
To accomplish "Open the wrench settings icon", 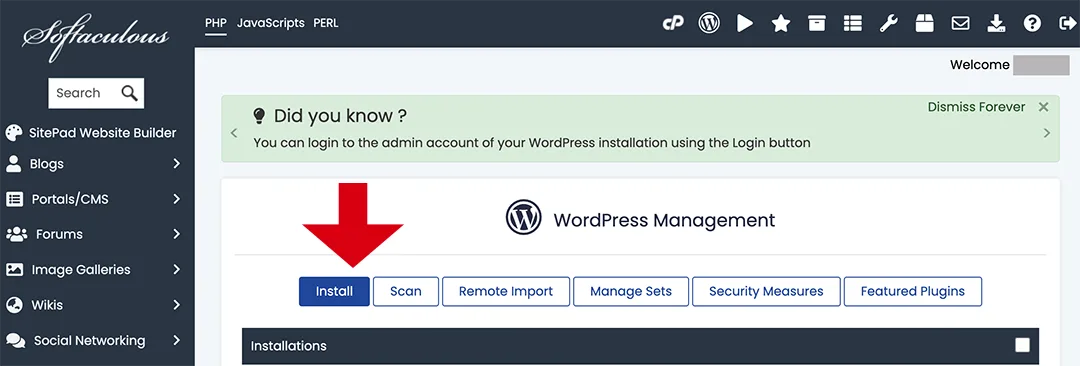I will pyautogui.click(x=889, y=23).
